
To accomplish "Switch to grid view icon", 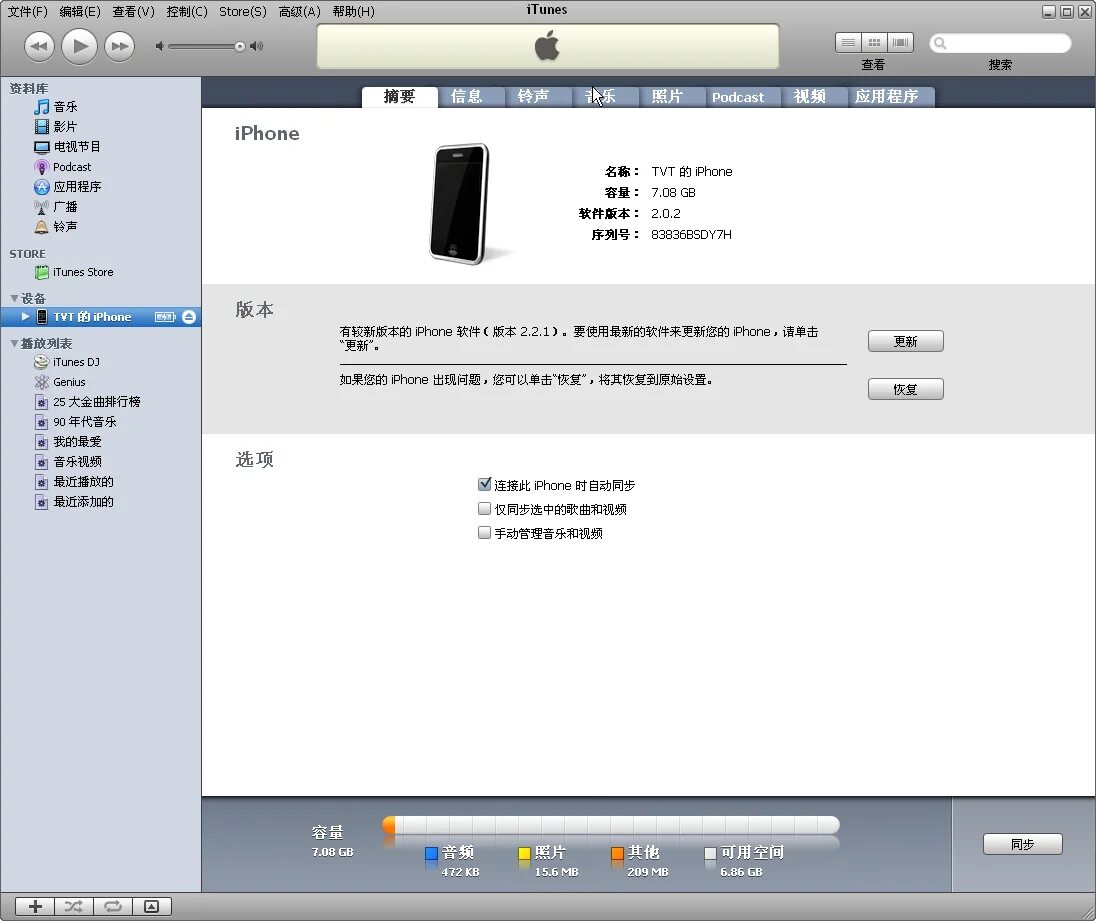I will click(x=874, y=43).
